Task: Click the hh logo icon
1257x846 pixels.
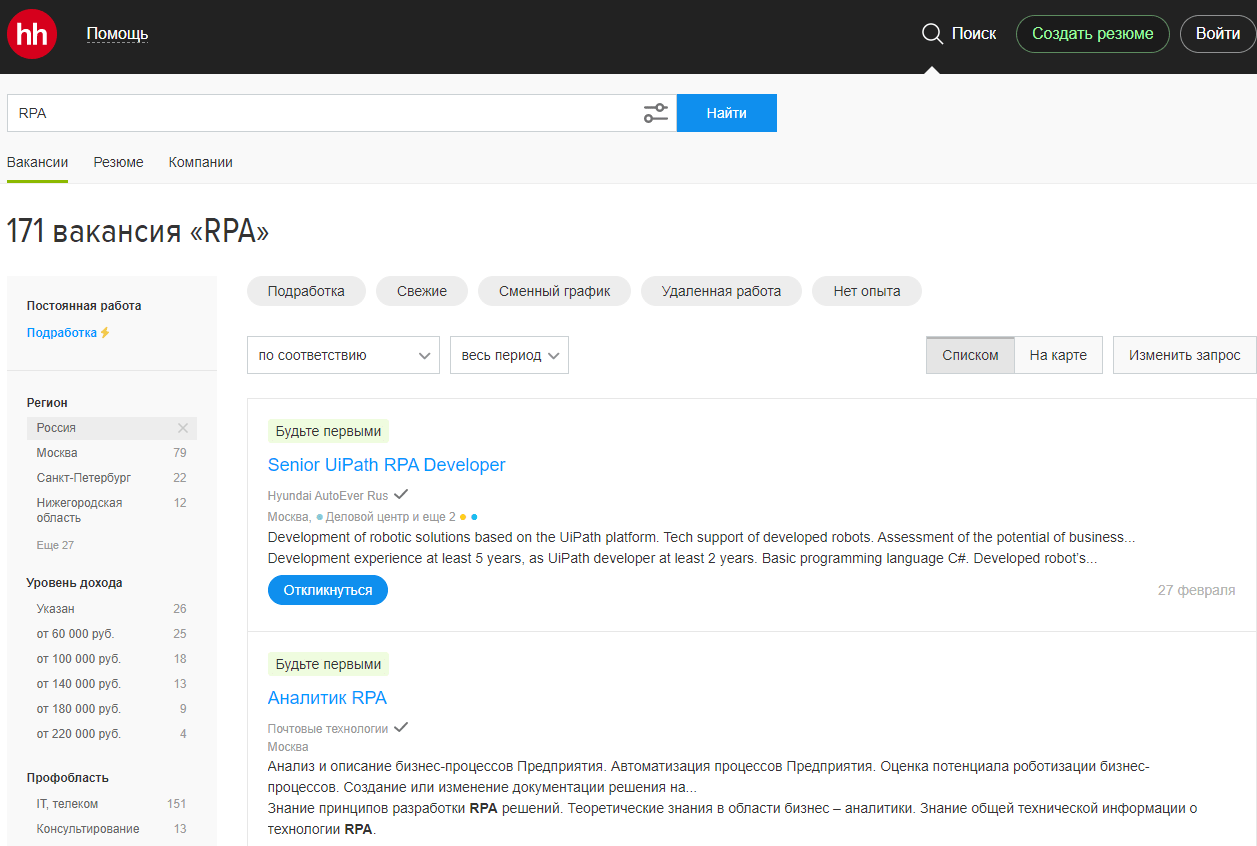Action: pos(32,34)
